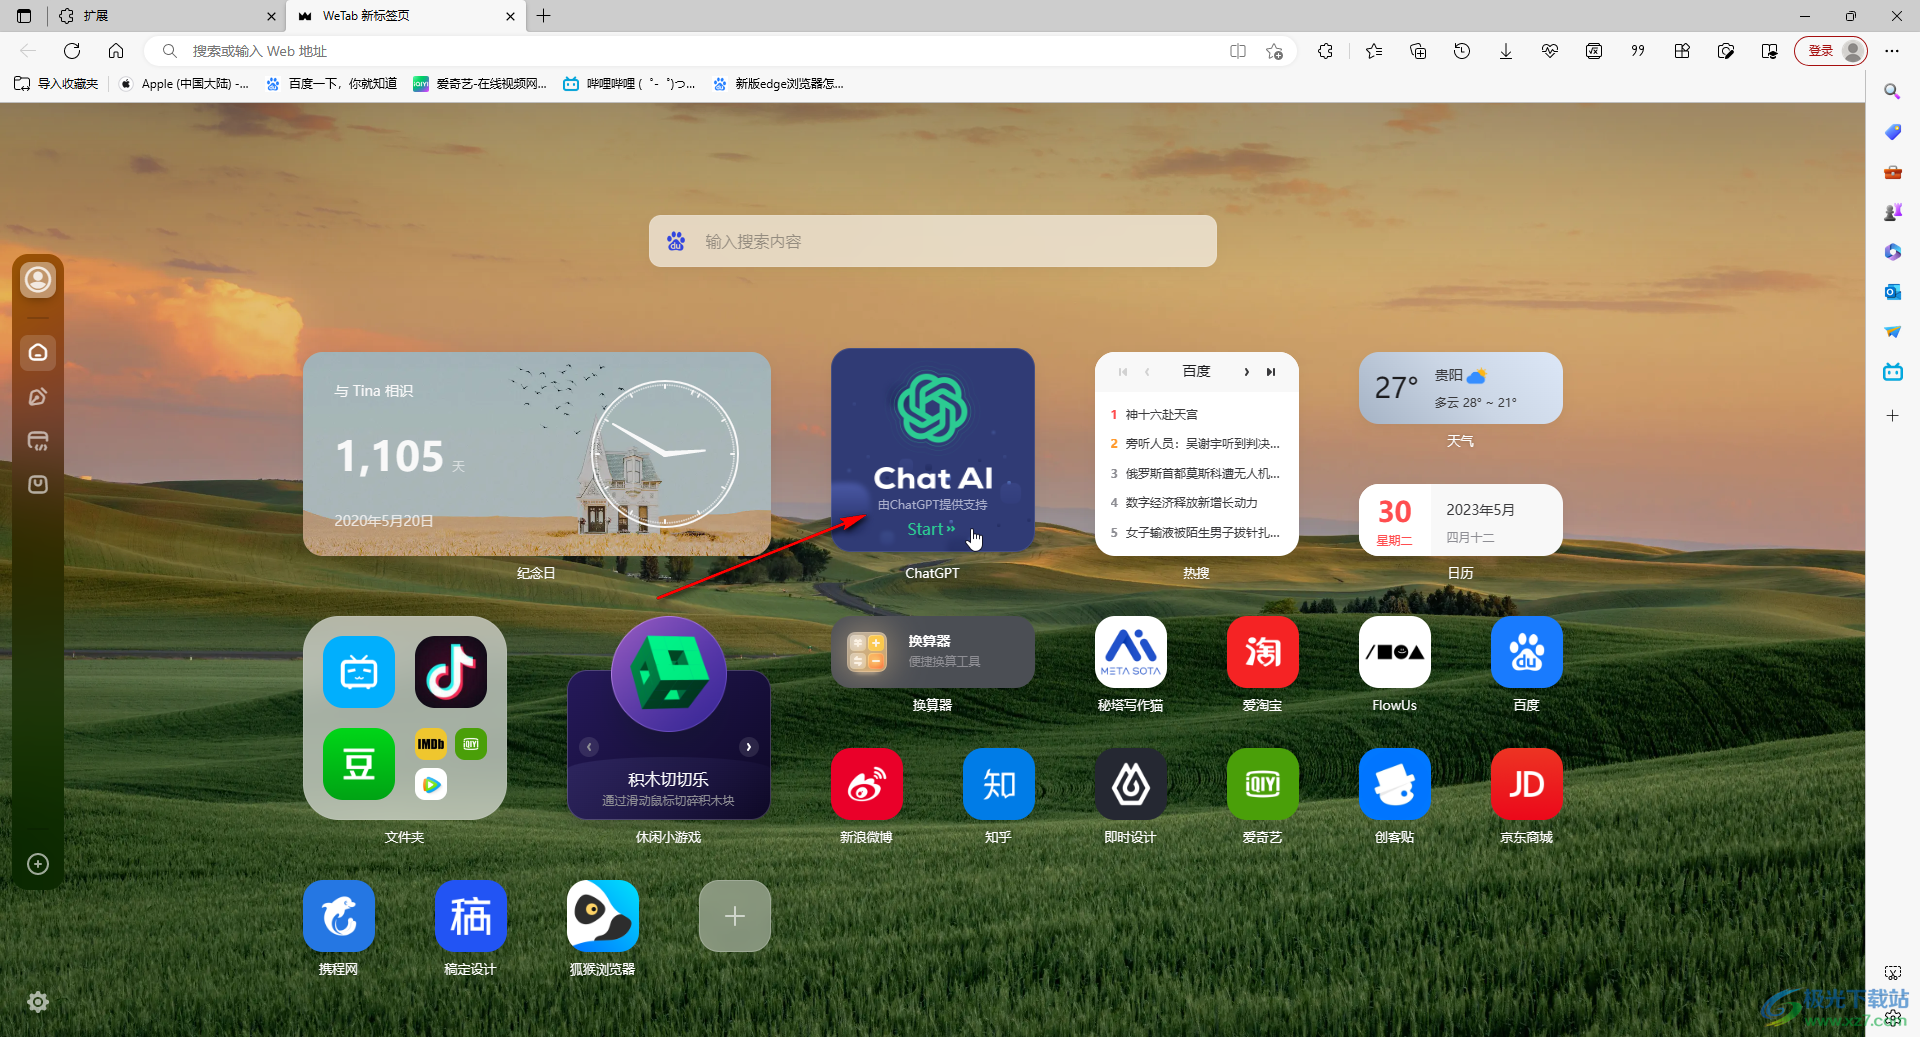Change search engine via Baidu paw icon

(676, 241)
